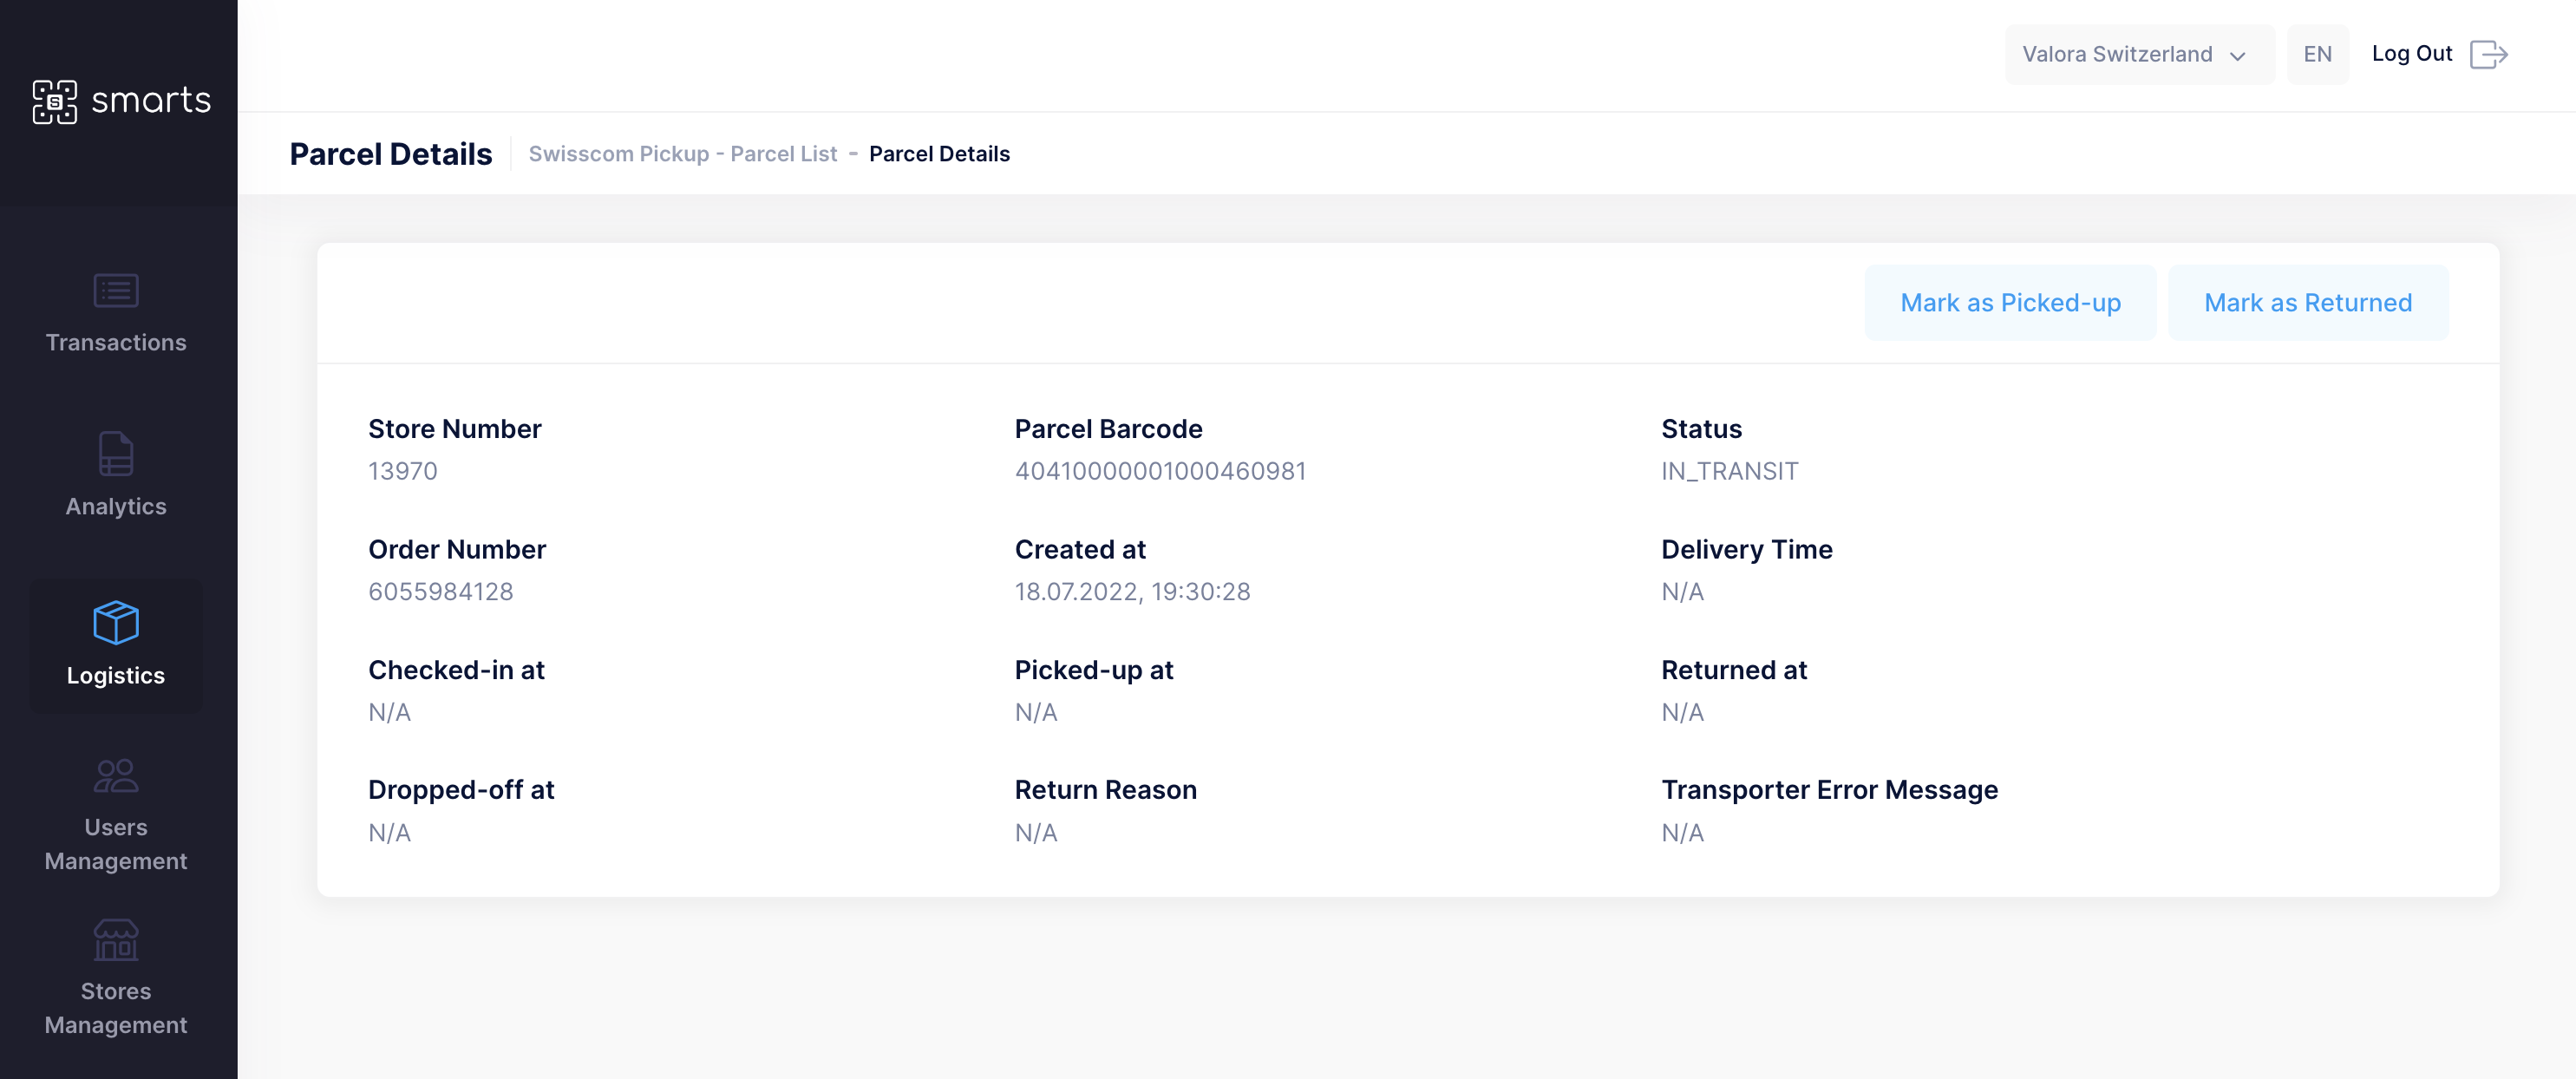Viewport: 2576px width, 1079px height.
Task: Select the Logistics box icon
Action: coord(116,622)
